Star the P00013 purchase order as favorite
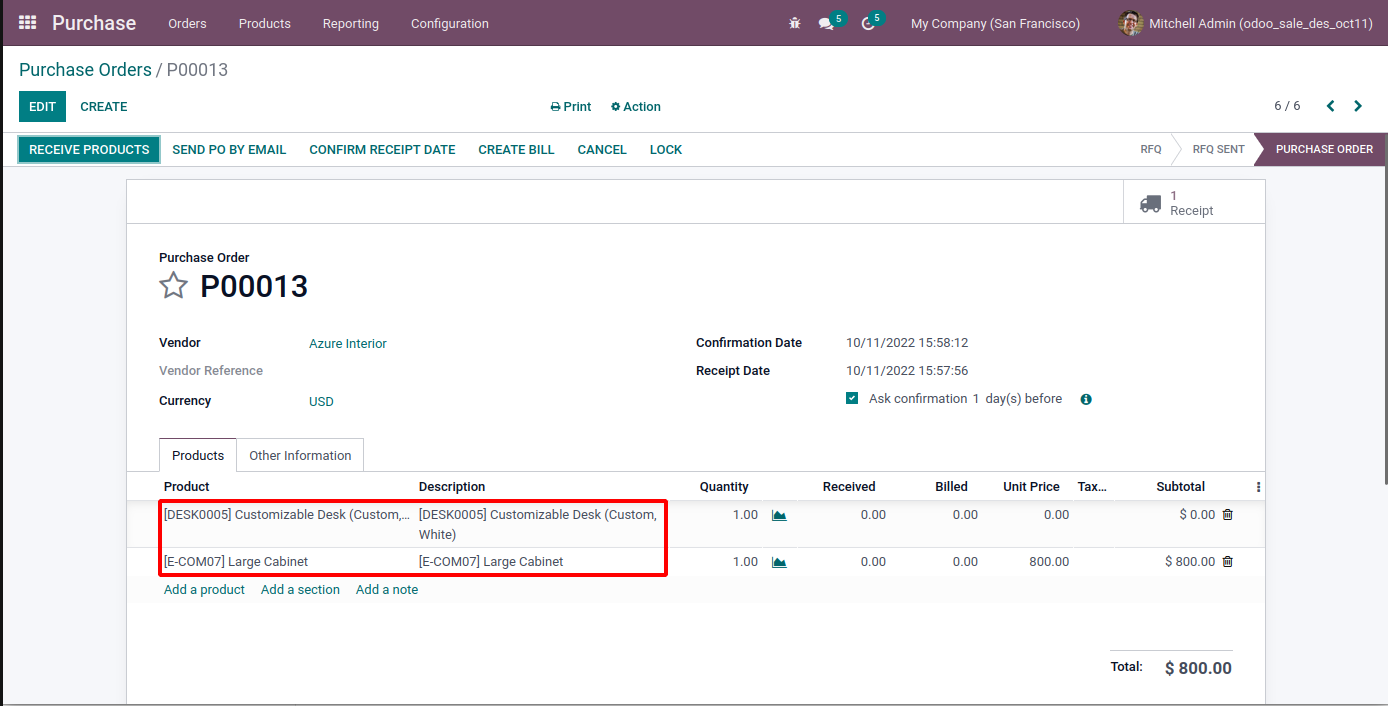This screenshot has width=1388, height=706. click(174, 286)
